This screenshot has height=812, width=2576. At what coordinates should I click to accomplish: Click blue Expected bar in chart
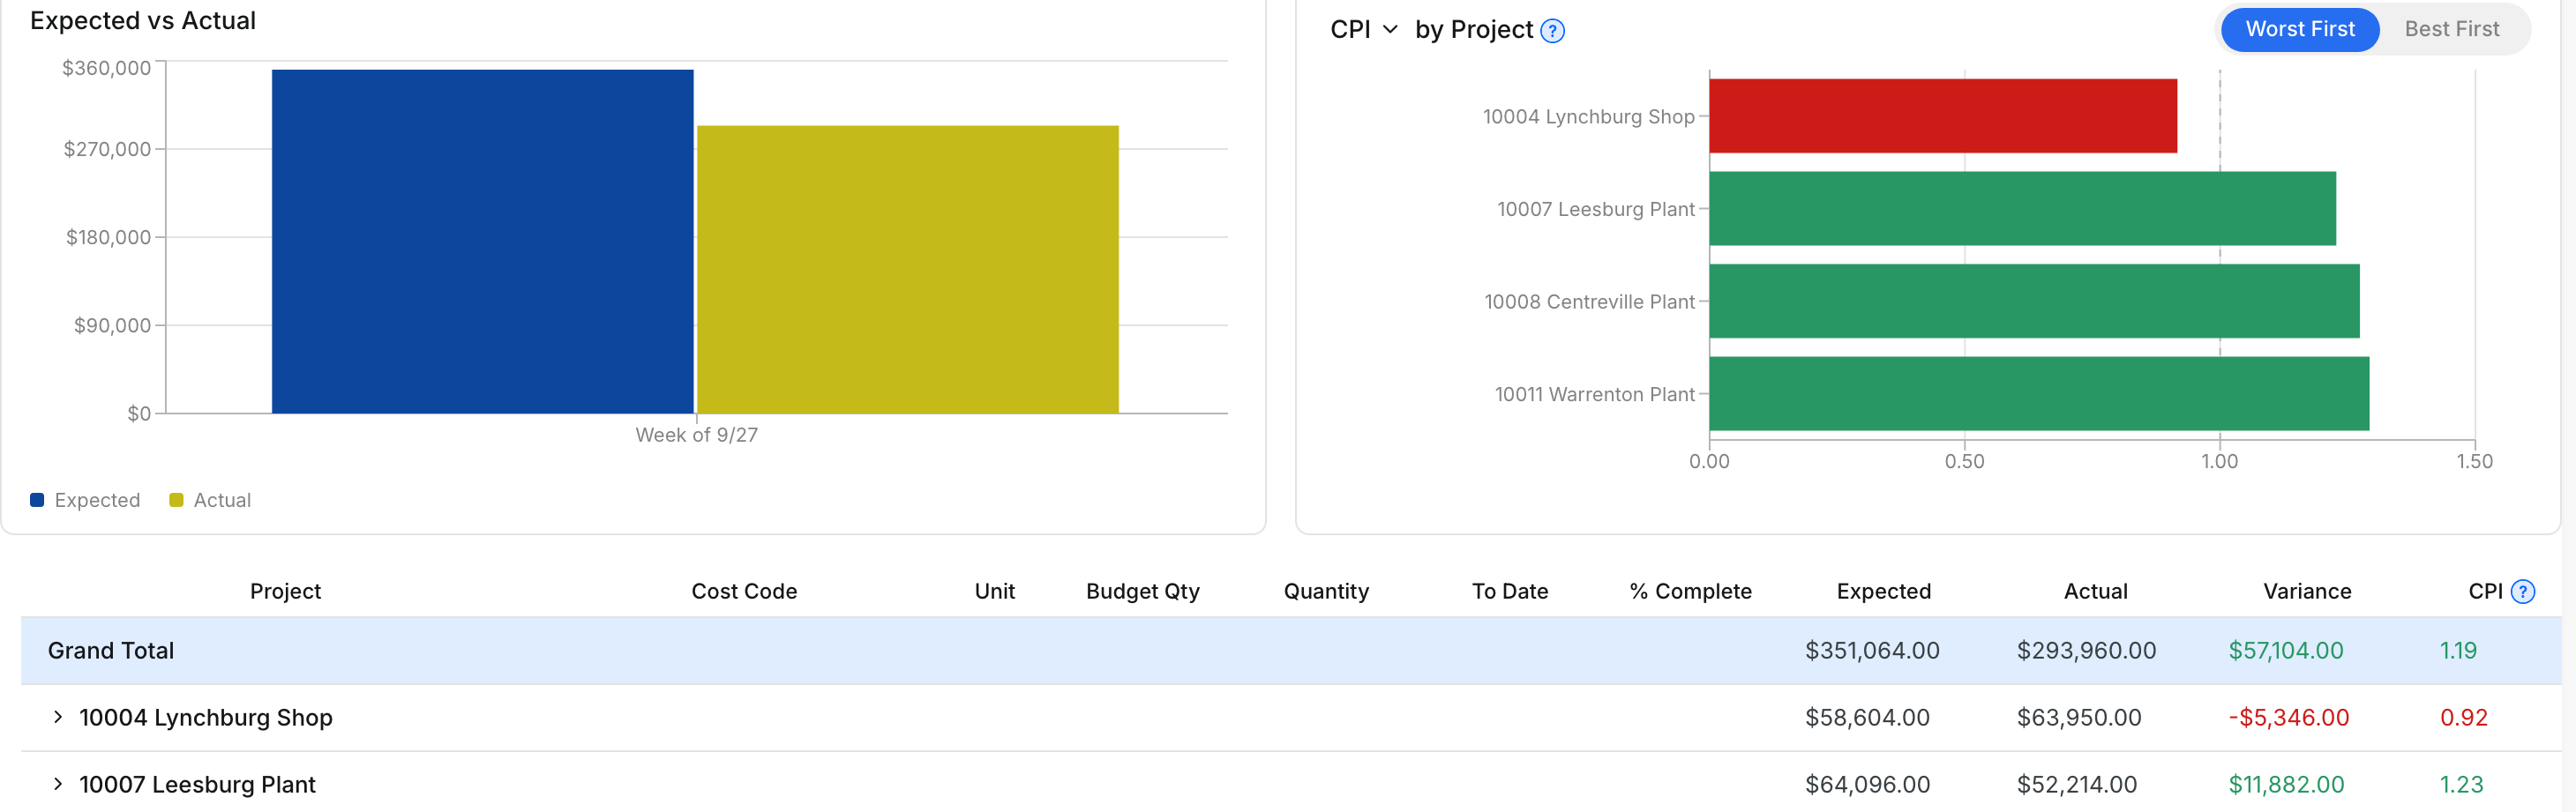click(x=482, y=241)
